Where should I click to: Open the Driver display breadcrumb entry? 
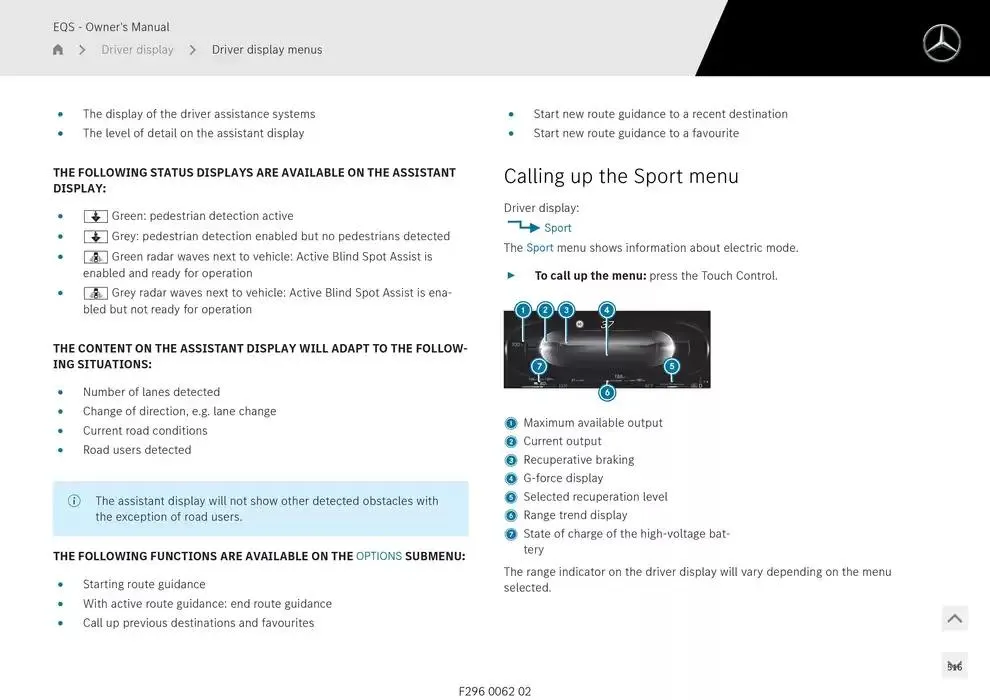(x=137, y=49)
